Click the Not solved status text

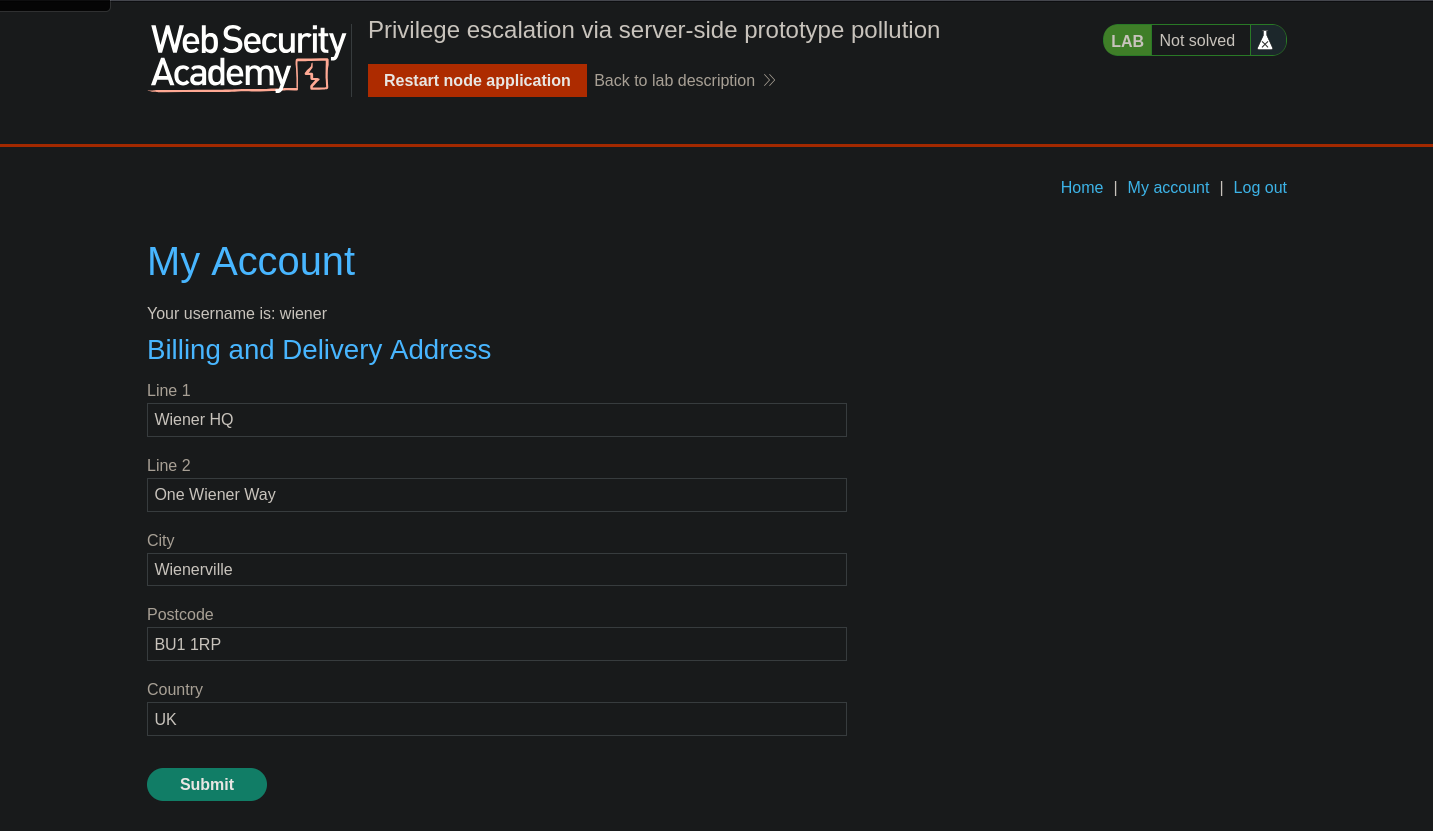(x=1197, y=41)
